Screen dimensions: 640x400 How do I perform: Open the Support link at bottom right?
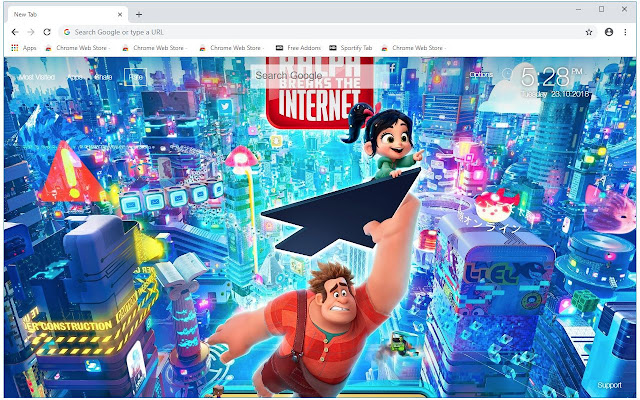tap(609, 385)
